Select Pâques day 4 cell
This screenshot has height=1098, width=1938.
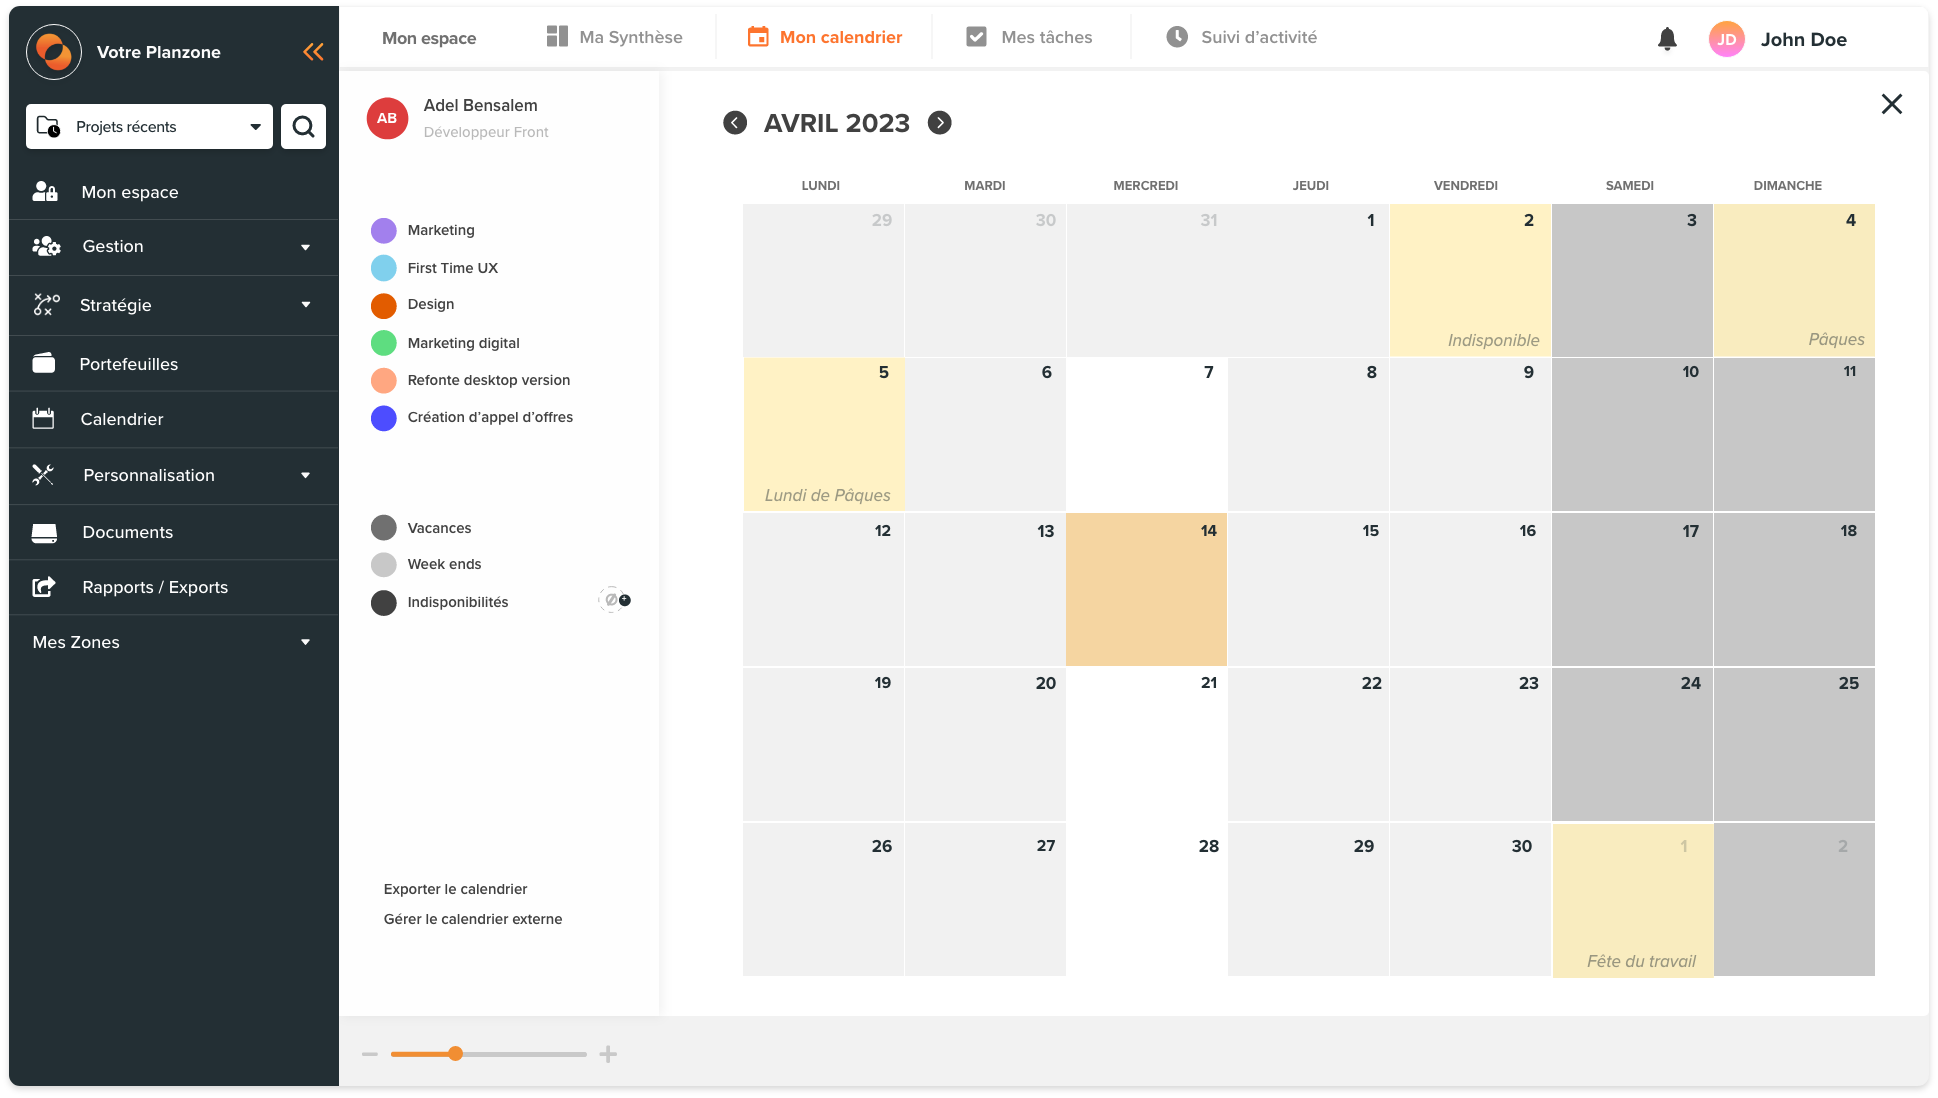(x=1794, y=280)
